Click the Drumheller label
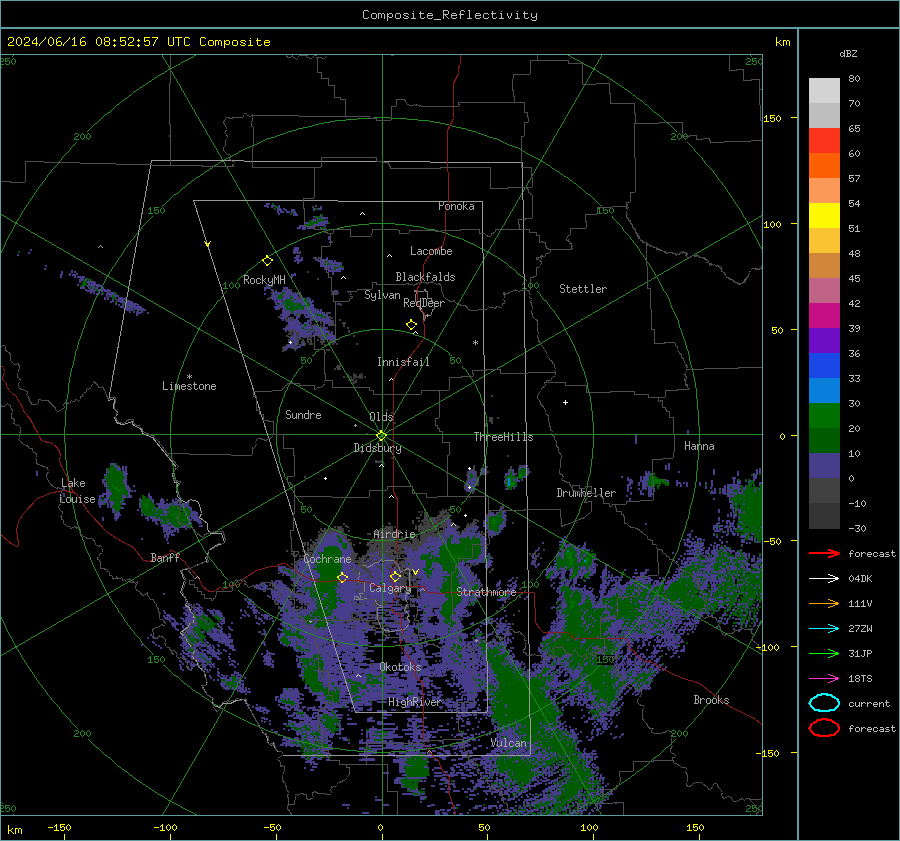The width and height of the screenshot is (900, 841). pyautogui.click(x=586, y=493)
